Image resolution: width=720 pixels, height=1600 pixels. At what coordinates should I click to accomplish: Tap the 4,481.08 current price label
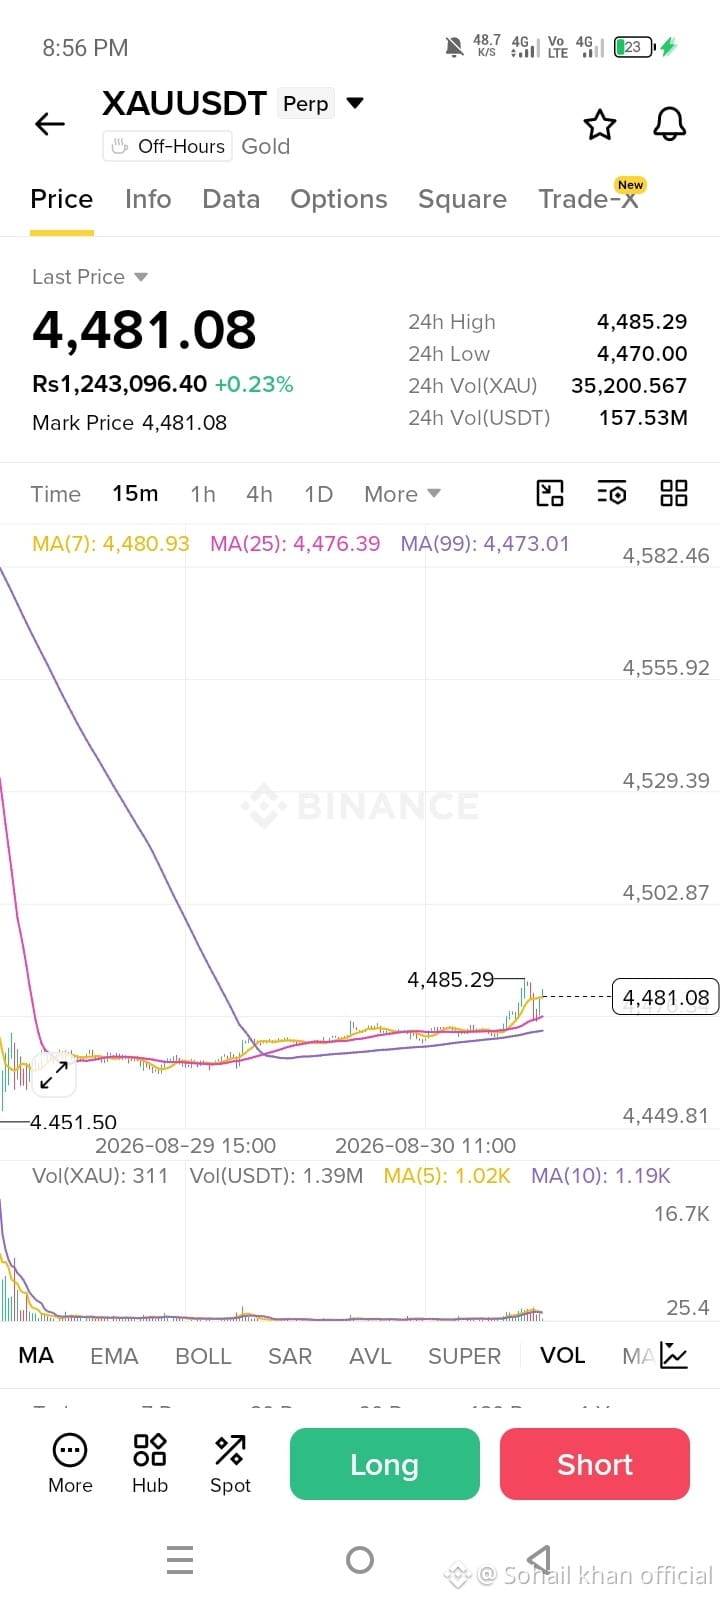coord(665,997)
